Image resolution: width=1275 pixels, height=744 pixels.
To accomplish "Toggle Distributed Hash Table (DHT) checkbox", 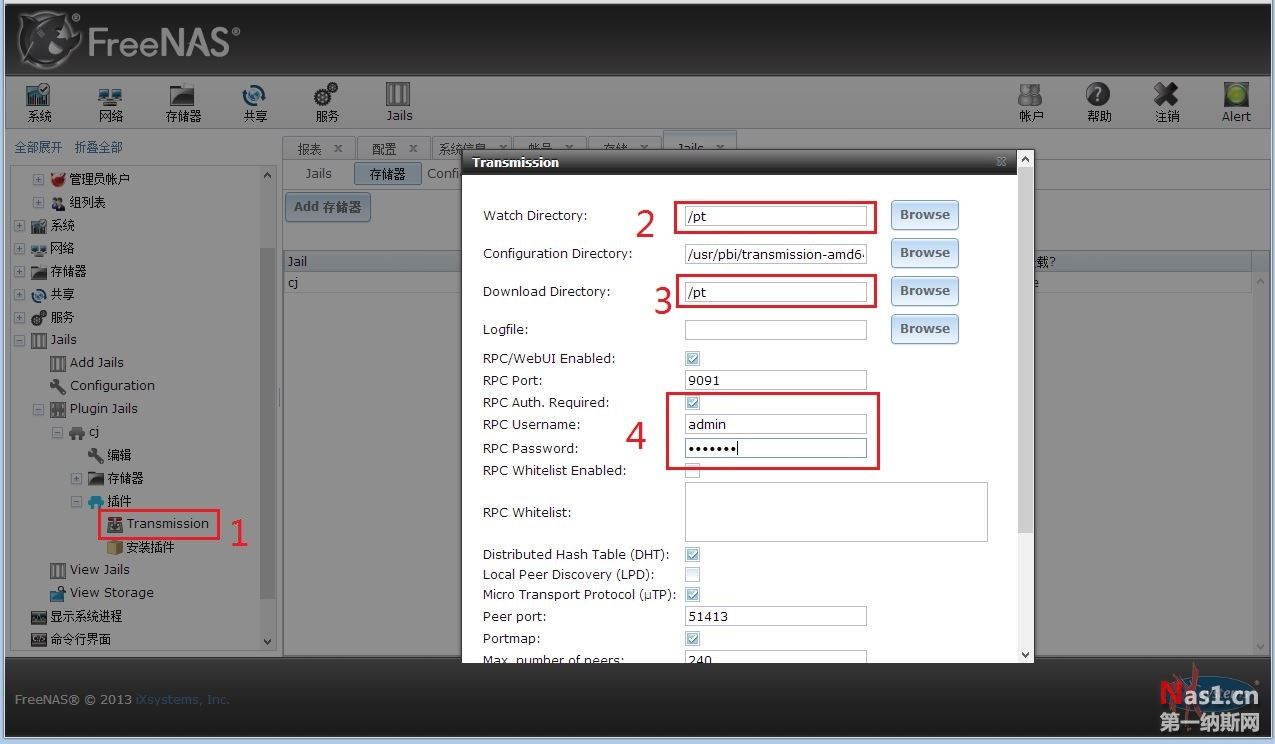I will [692, 554].
